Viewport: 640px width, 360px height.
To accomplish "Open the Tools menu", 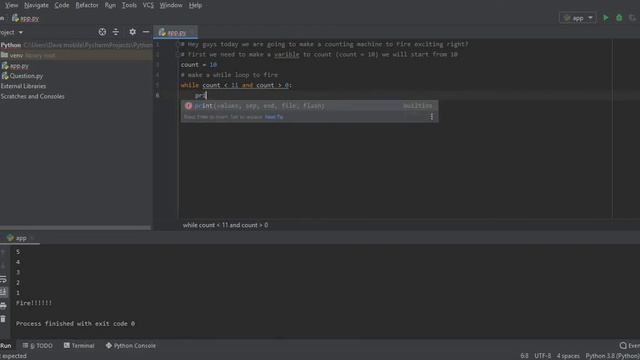I will click(x=129, y=5).
